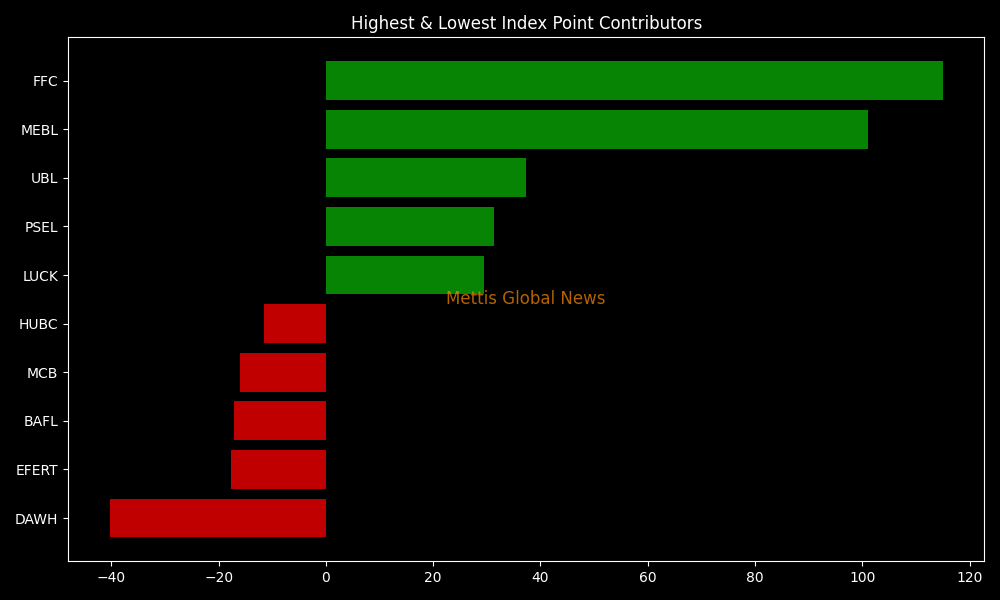Image resolution: width=1000 pixels, height=600 pixels.
Task: Select the red MCB bar
Action: click(x=283, y=372)
